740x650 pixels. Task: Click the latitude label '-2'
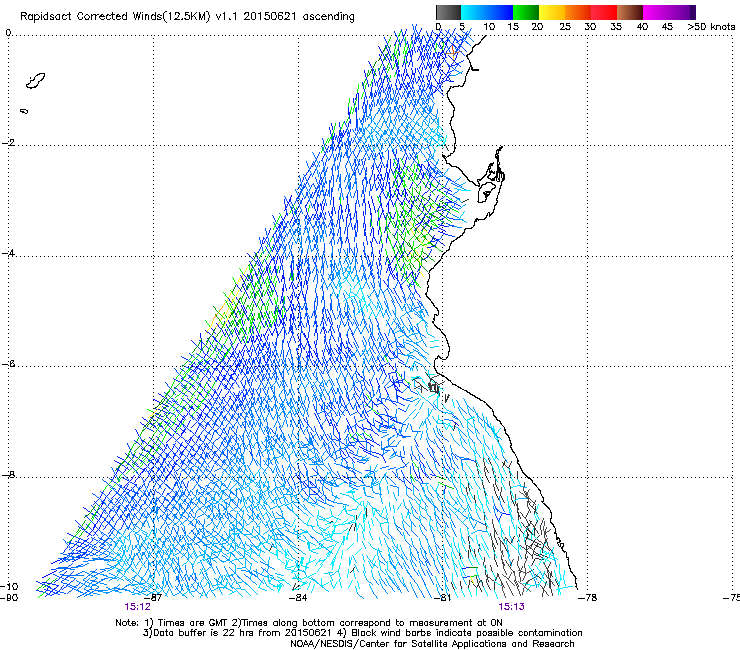pyautogui.click(x=9, y=143)
